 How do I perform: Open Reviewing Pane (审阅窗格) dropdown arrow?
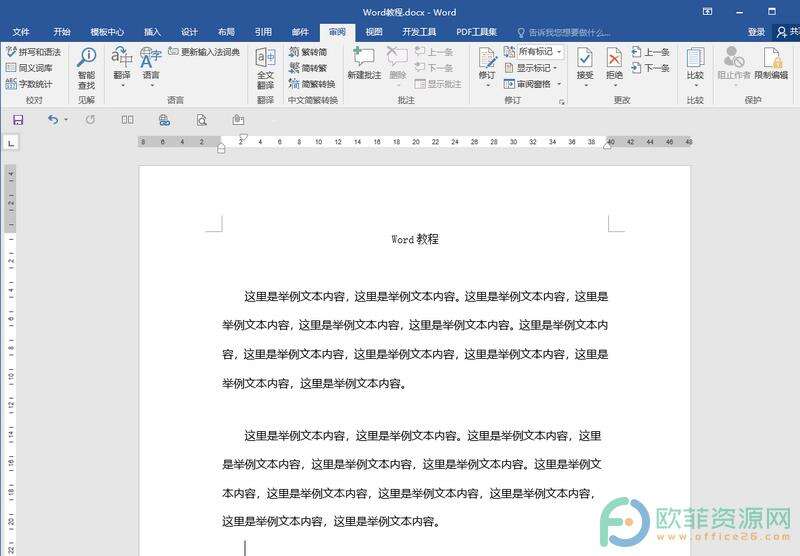(x=559, y=84)
